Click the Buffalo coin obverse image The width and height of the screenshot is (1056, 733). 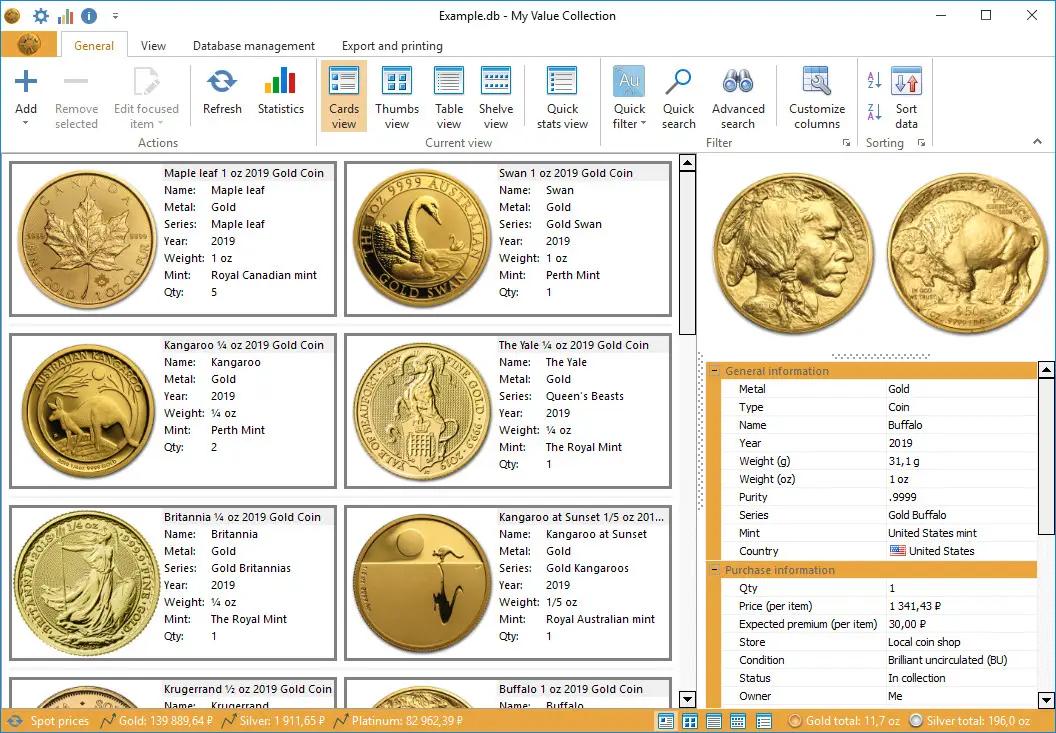pyautogui.click(x=793, y=254)
